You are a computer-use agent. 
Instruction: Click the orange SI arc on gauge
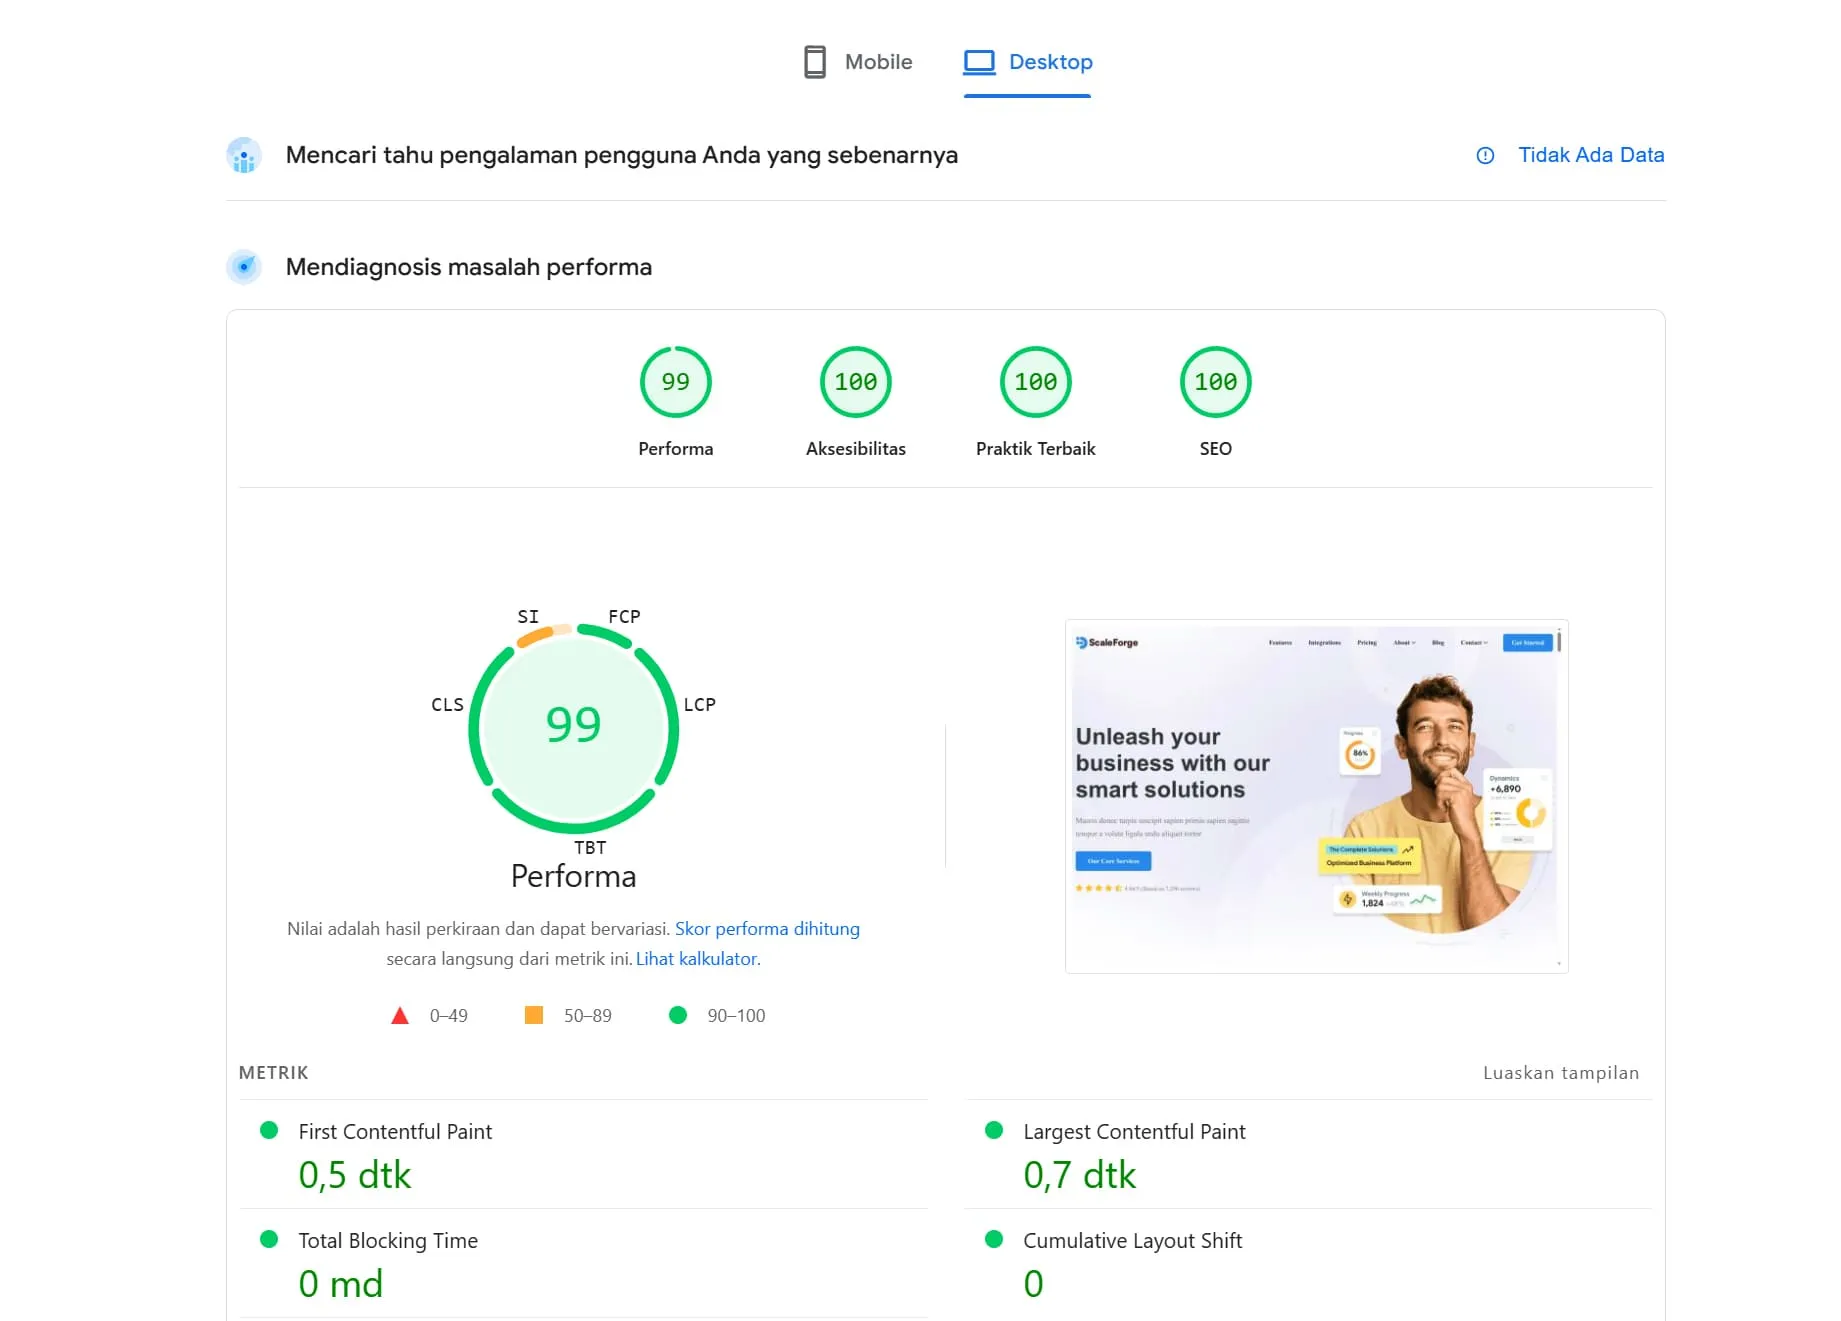[x=536, y=635]
